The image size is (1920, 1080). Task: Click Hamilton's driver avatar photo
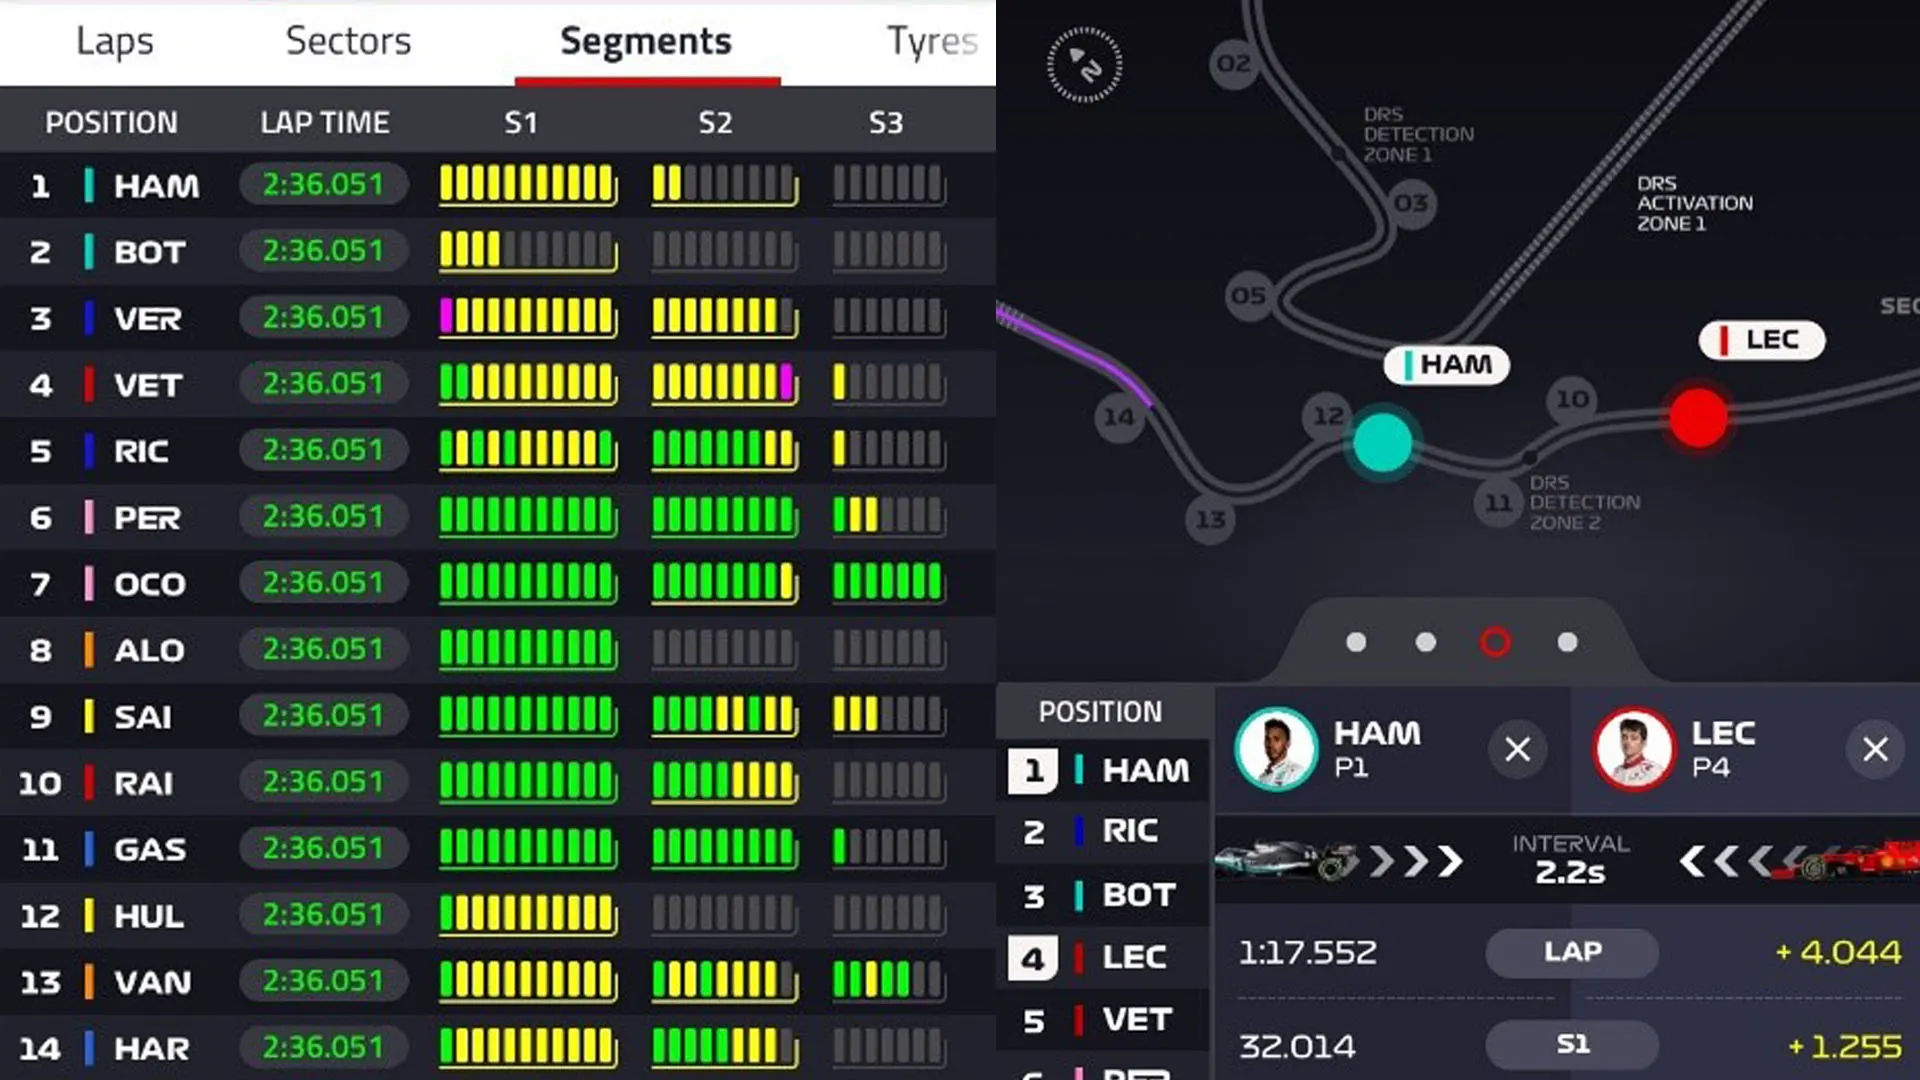pos(1276,749)
